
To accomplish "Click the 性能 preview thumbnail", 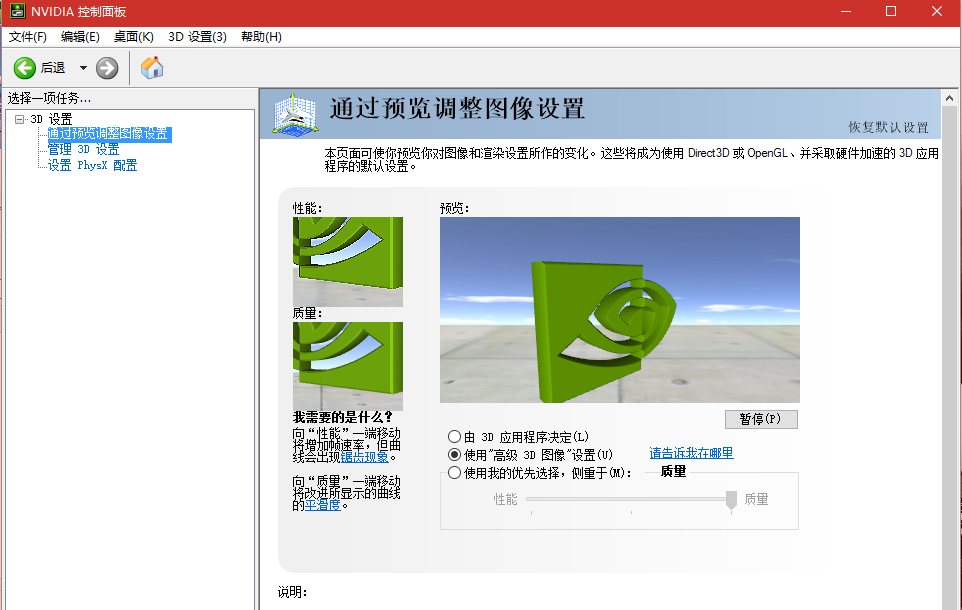I will pos(348,261).
